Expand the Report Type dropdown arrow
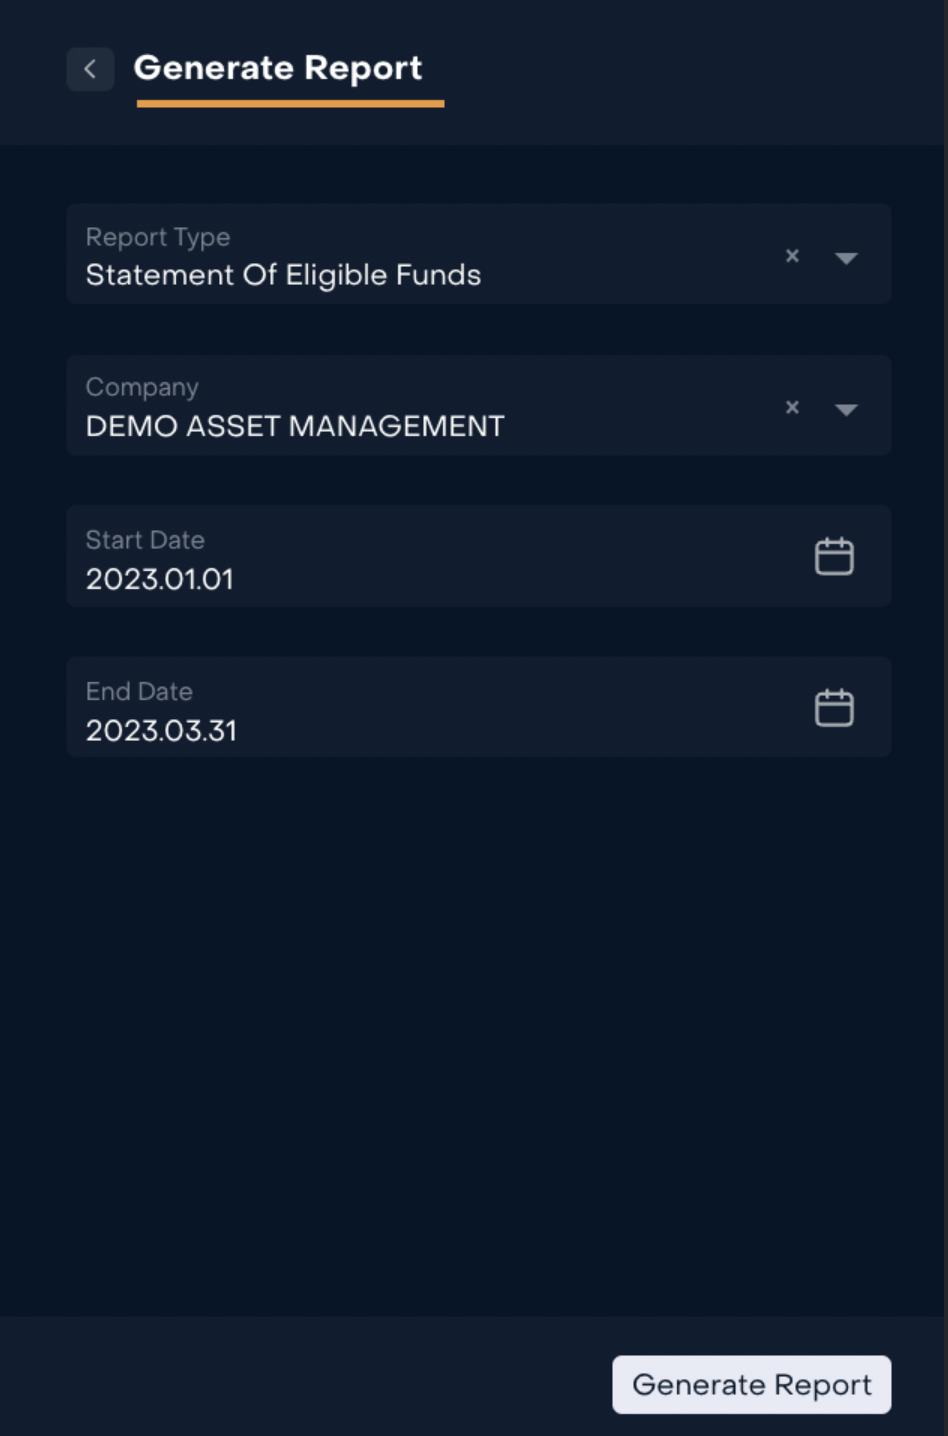The height and width of the screenshot is (1436, 948). pyautogui.click(x=846, y=258)
